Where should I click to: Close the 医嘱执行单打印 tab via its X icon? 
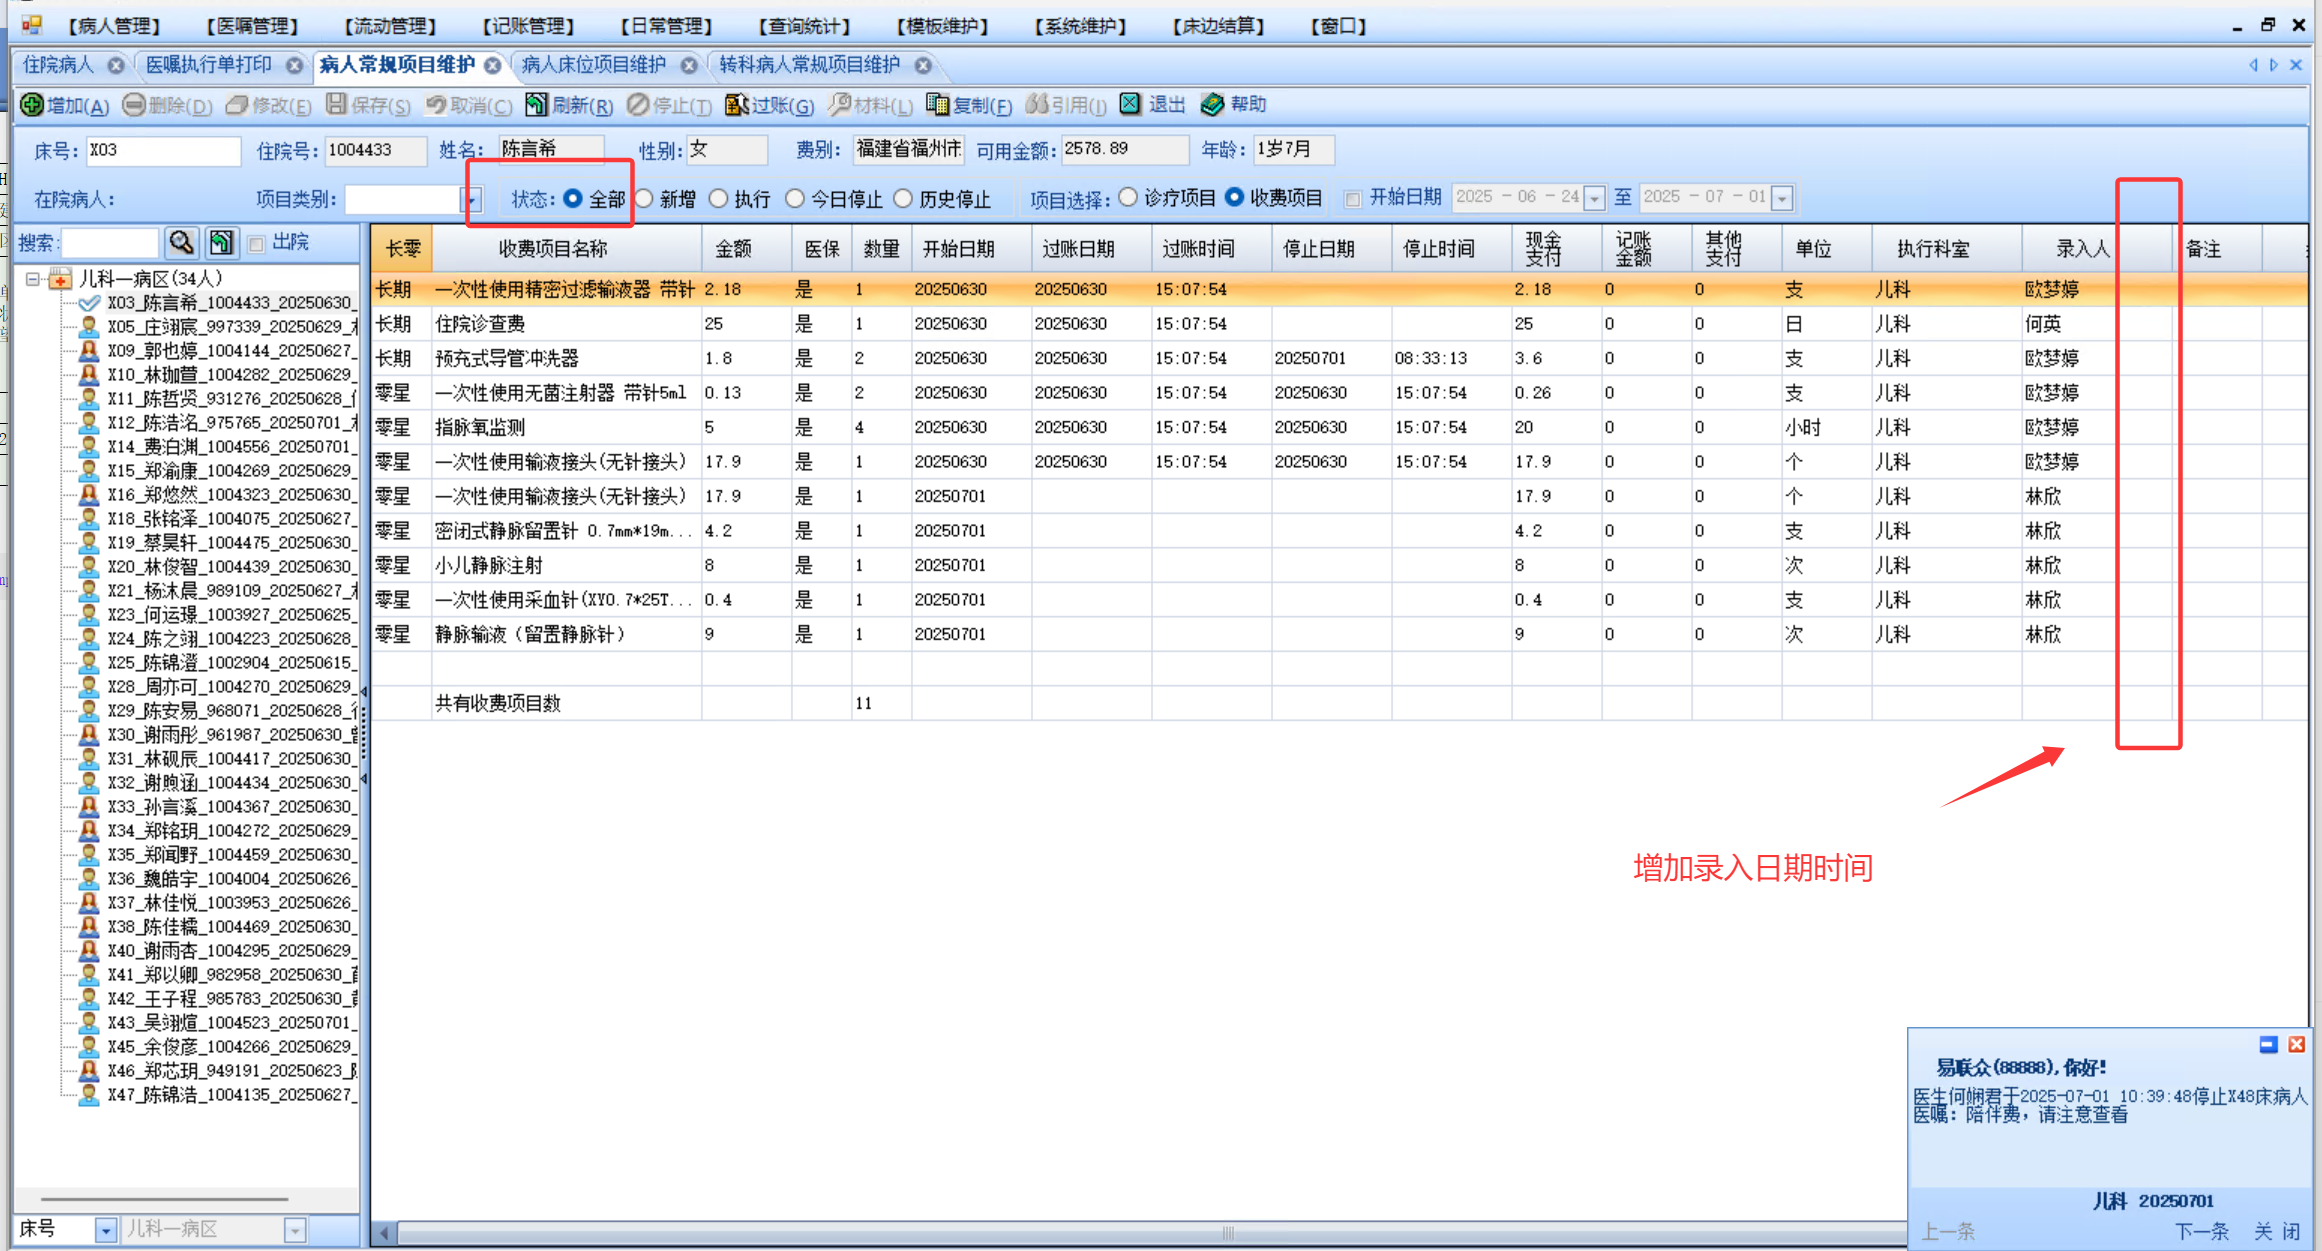(x=294, y=66)
